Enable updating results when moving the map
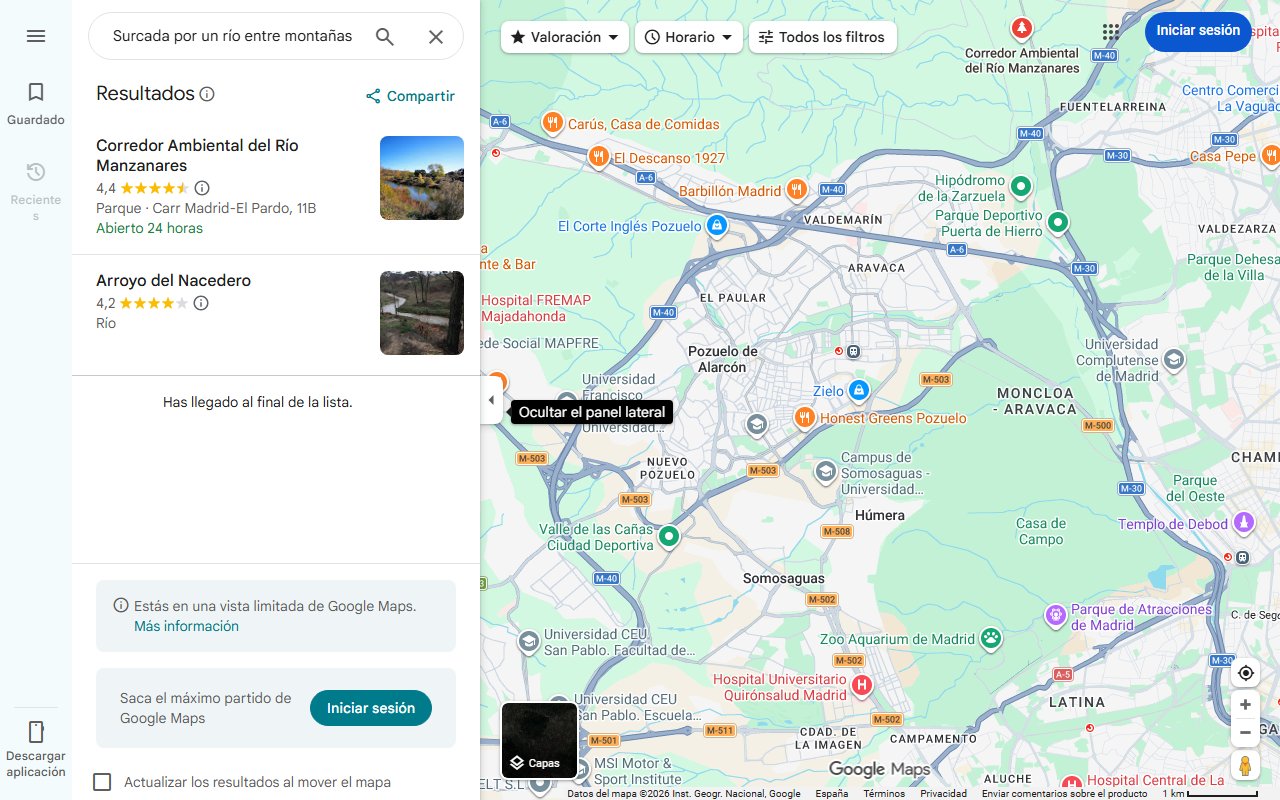 coord(102,782)
